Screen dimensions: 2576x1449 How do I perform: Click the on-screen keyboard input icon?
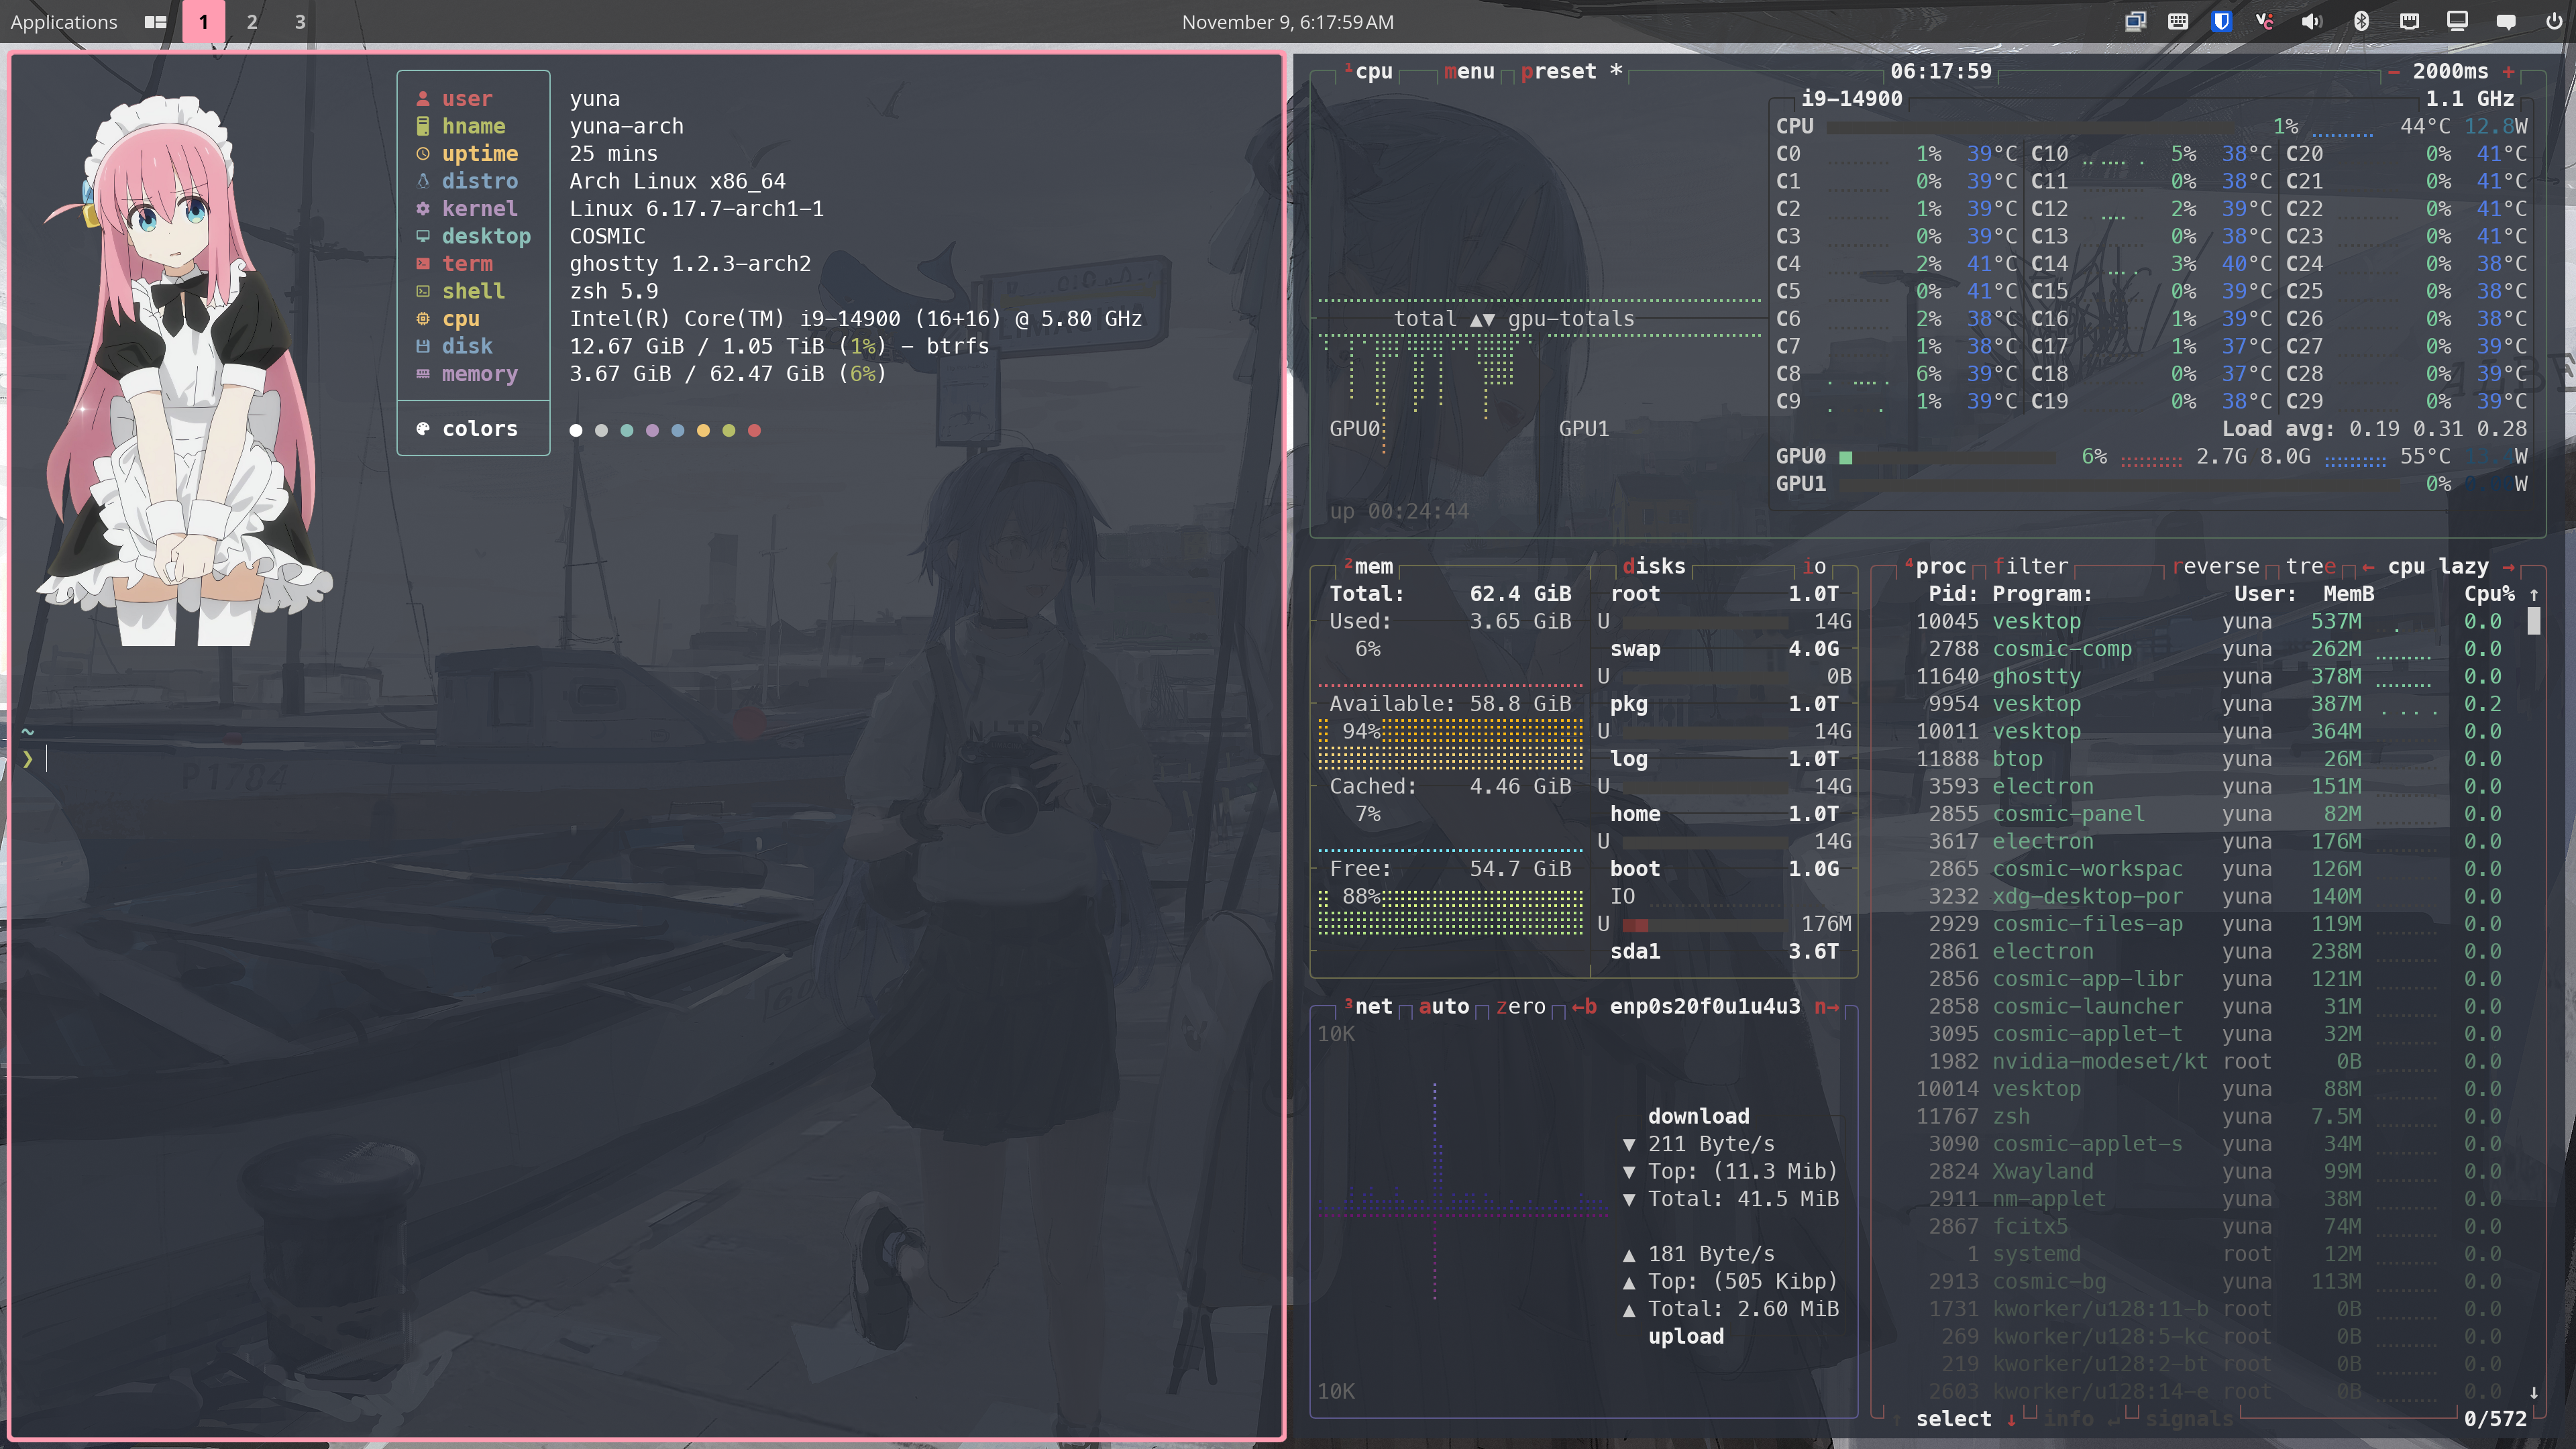(2178, 21)
